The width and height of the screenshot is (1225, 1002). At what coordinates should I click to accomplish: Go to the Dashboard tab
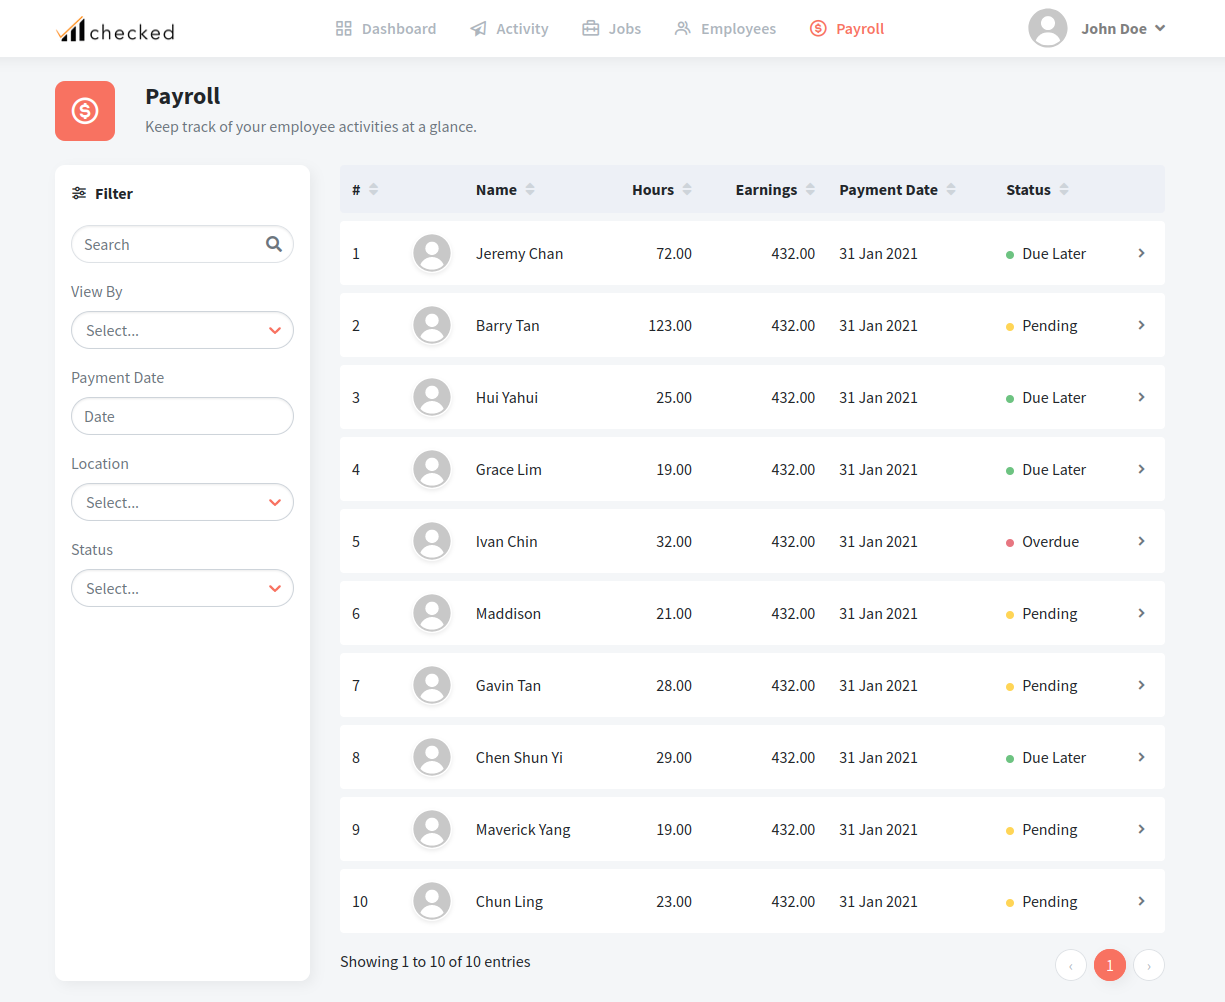point(386,29)
